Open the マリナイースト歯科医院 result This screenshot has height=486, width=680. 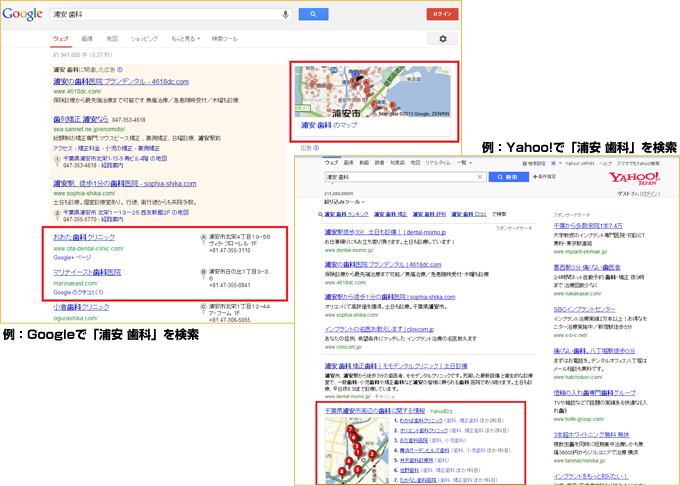point(87,272)
